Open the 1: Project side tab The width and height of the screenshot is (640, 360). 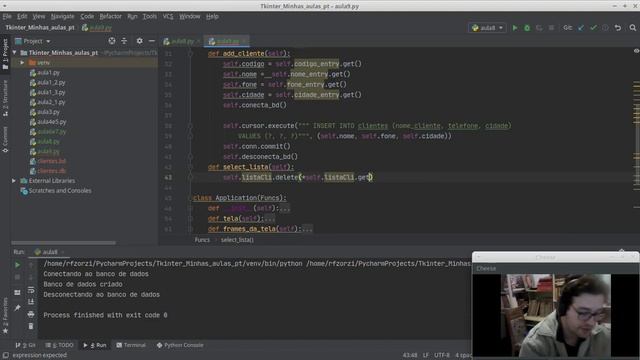tap(5, 54)
